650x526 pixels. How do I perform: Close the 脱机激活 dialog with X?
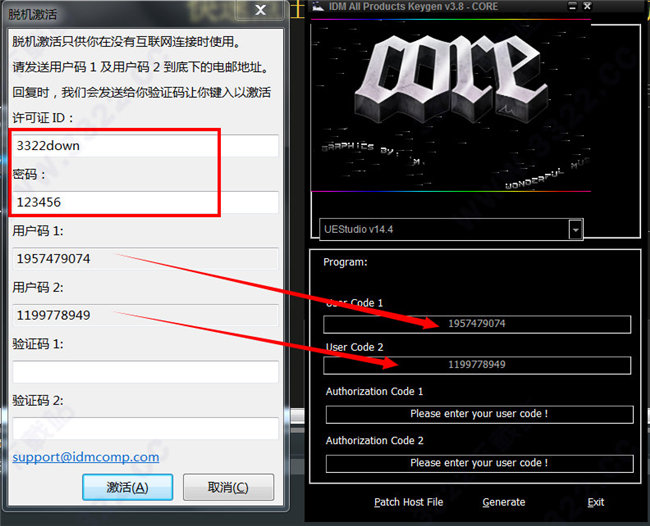pyautogui.click(x=260, y=10)
